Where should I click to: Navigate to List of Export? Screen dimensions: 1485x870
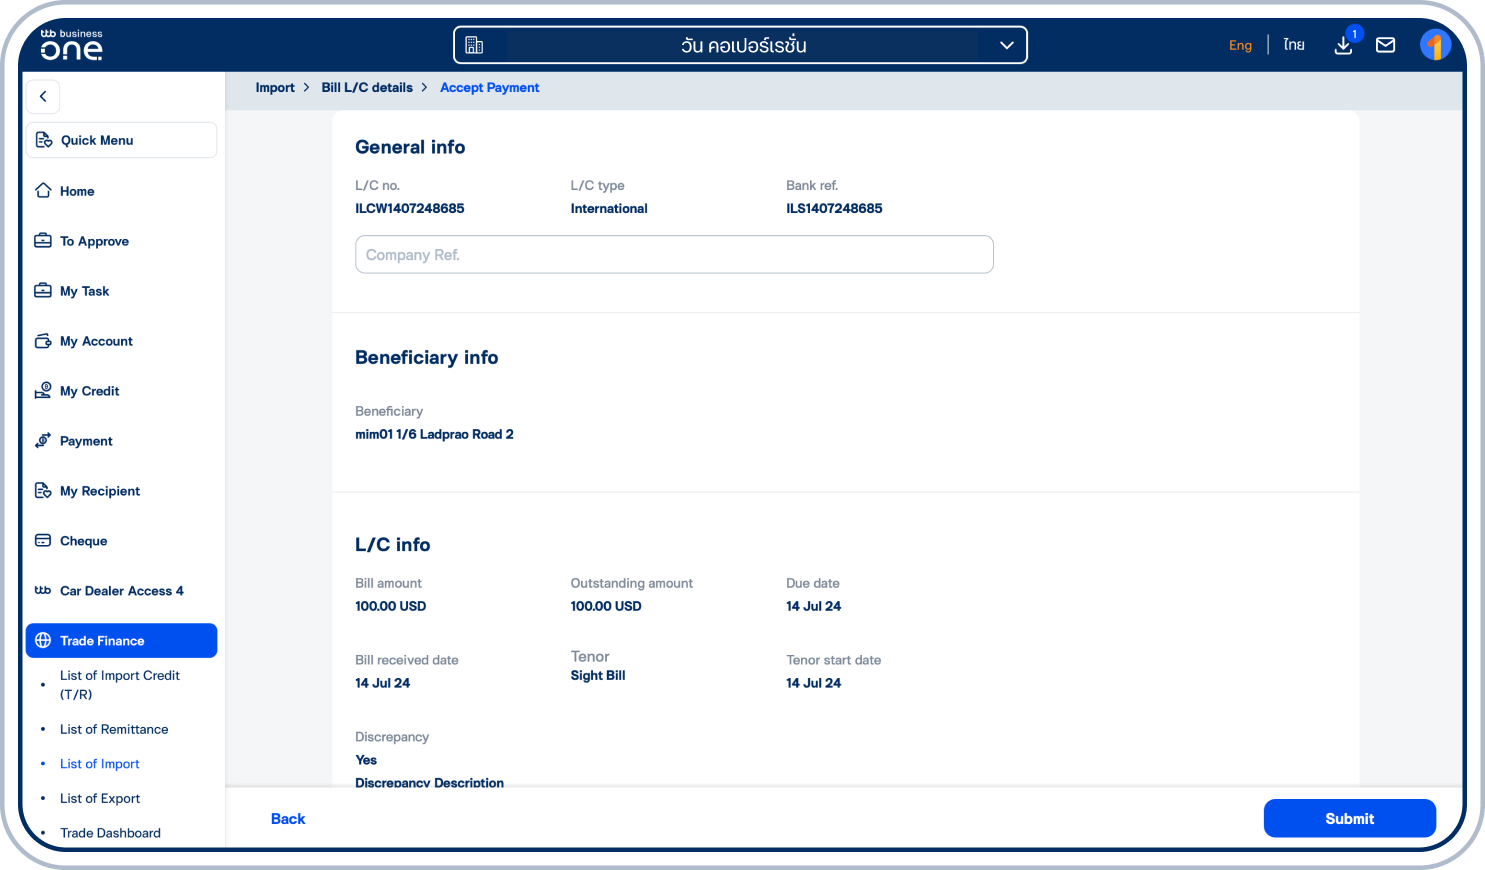point(100,798)
